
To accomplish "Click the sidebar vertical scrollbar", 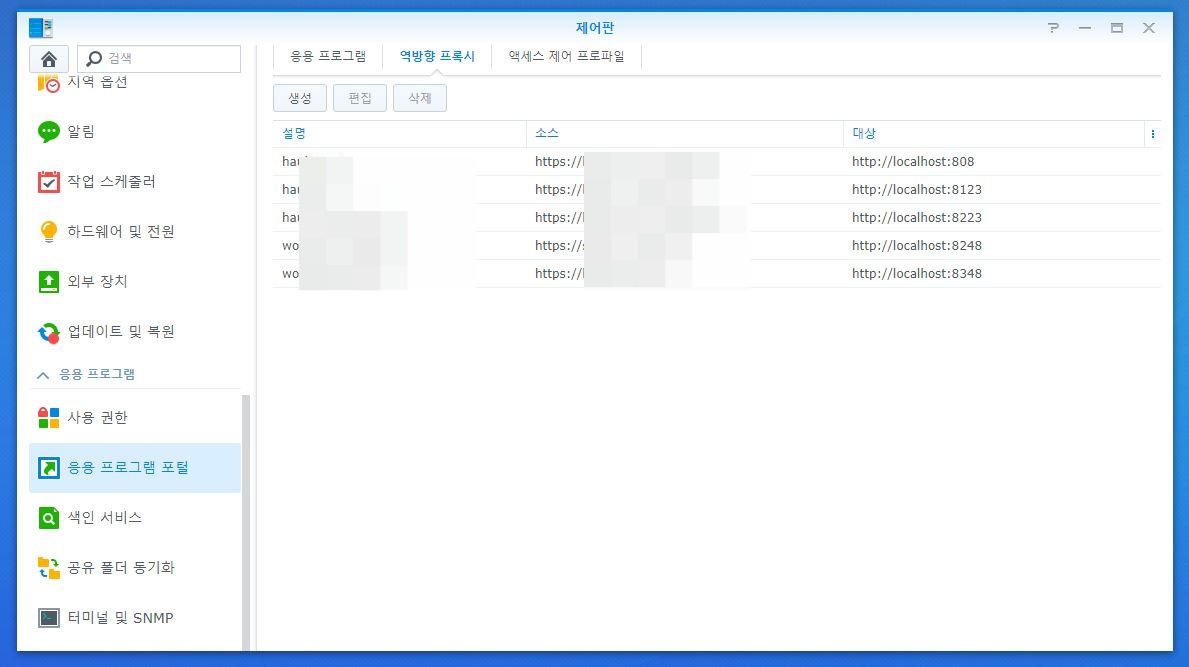I will pyautogui.click(x=246, y=520).
